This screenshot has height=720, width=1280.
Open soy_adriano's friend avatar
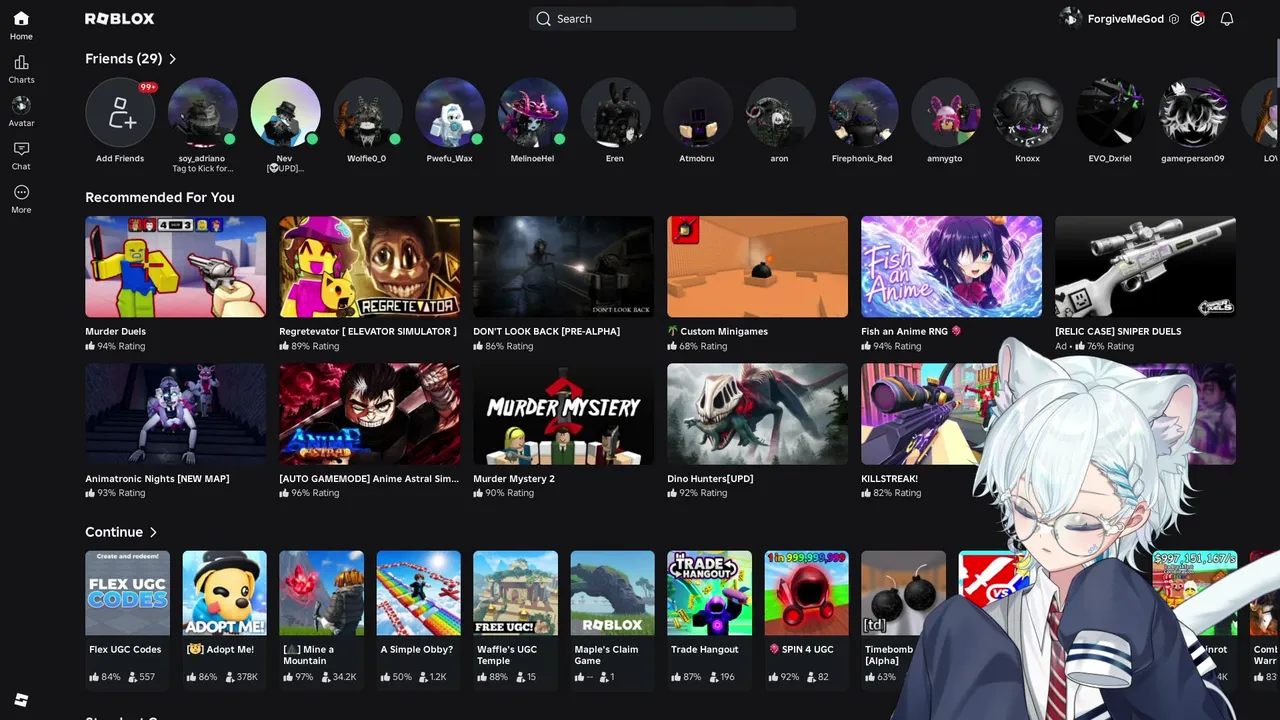click(203, 113)
